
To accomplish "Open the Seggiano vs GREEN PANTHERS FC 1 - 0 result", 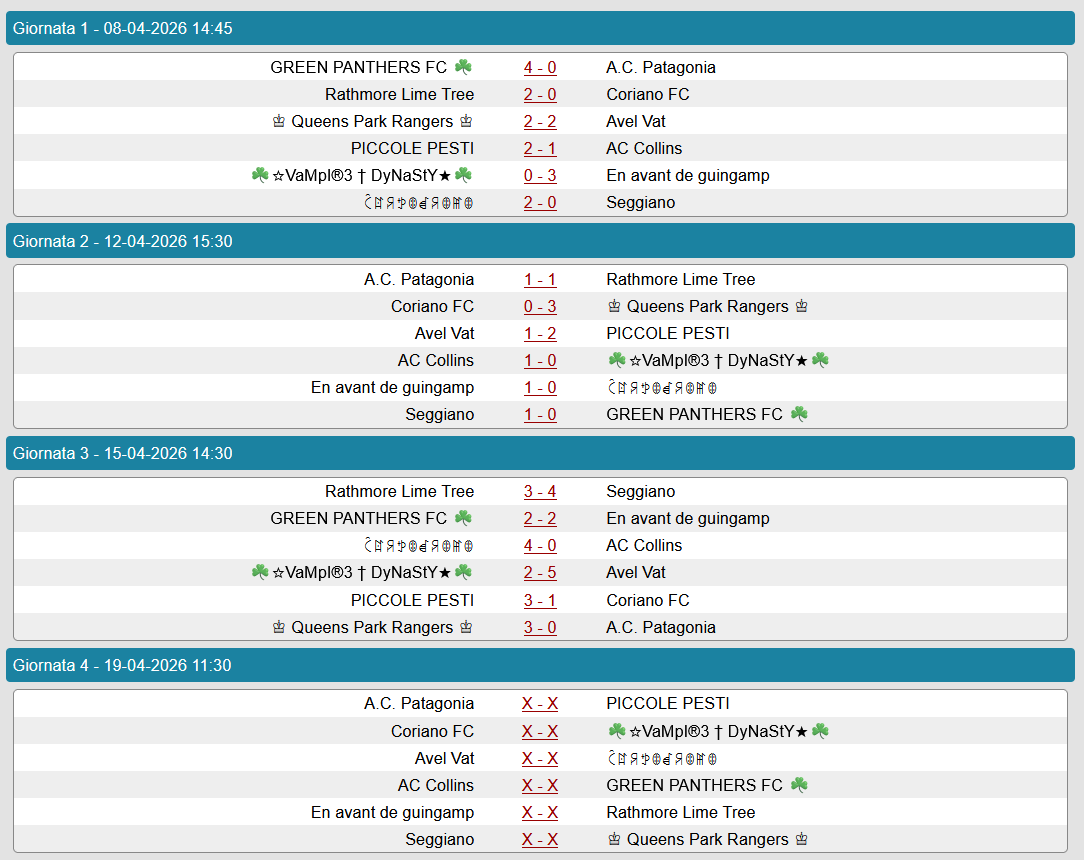I will coord(540,415).
